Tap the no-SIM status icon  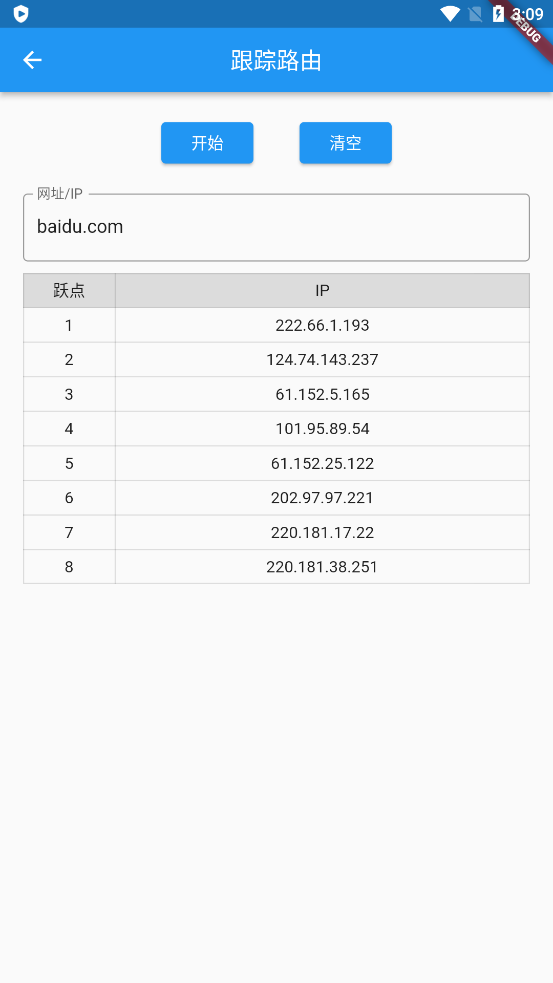click(x=475, y=14)
